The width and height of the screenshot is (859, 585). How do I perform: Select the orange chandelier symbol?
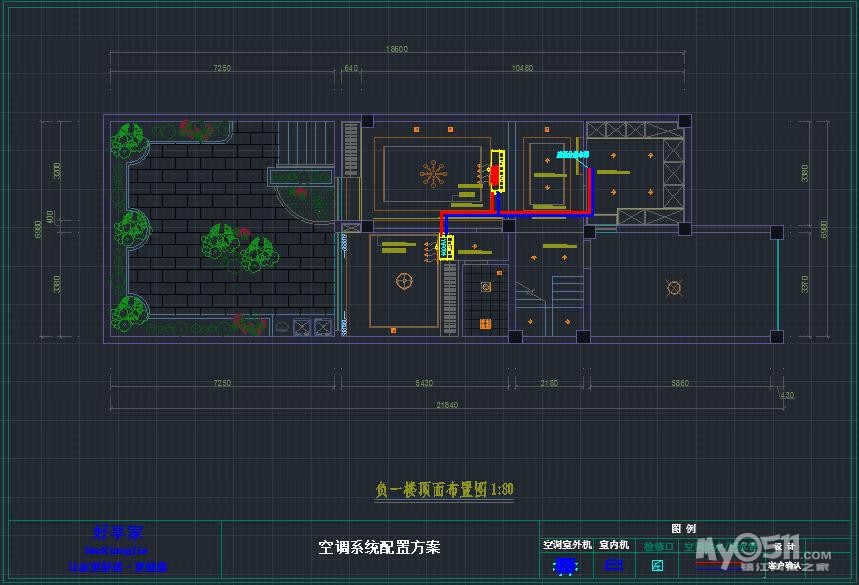point(433,176)
